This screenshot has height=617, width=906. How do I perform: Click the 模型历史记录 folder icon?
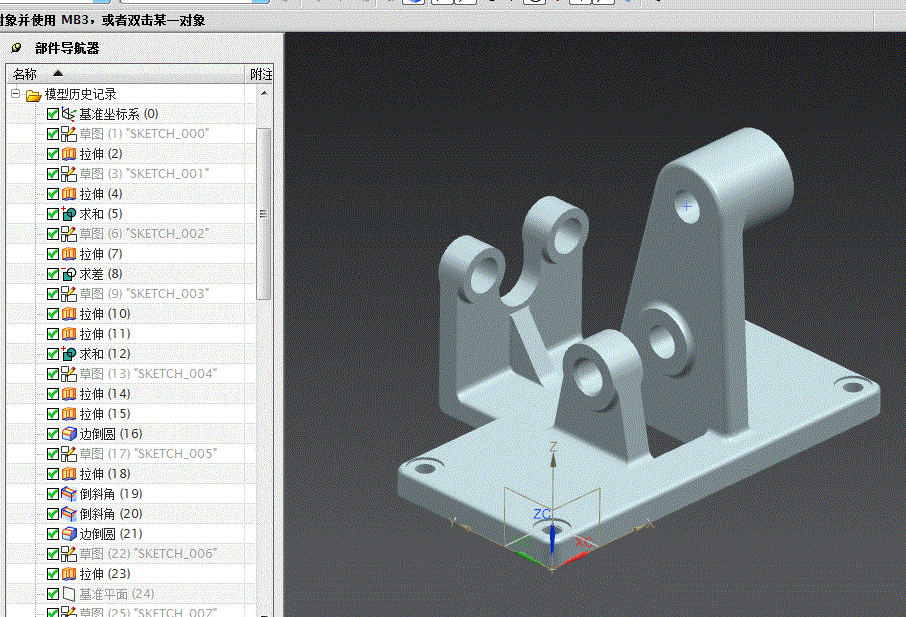tap(34, 95)
